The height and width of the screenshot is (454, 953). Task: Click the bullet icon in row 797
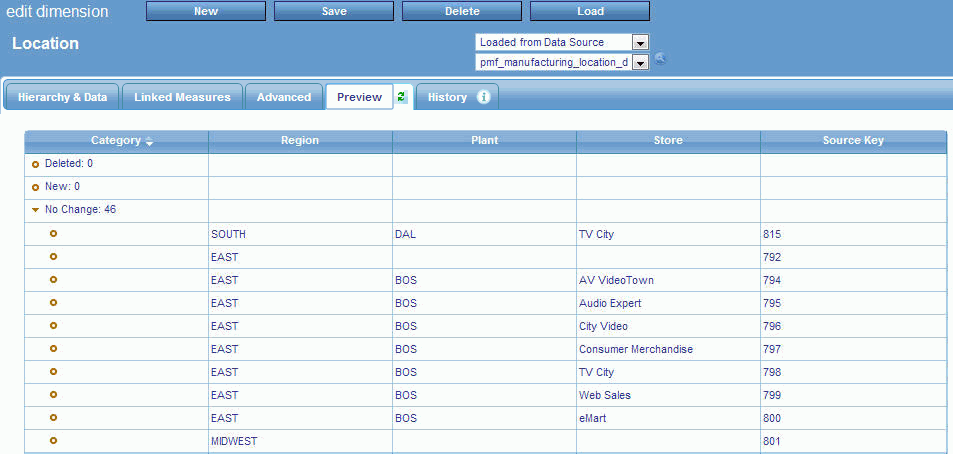53,349
